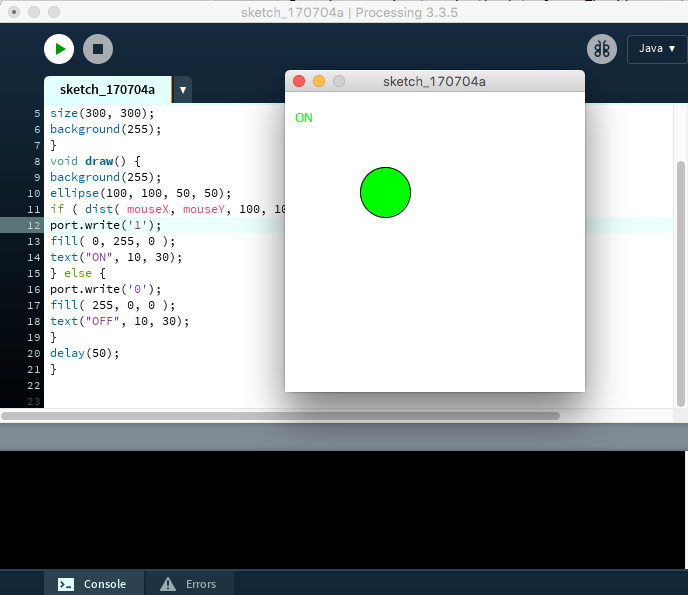Click the text("OFF", 10, 30) line
This screenshot has height=595, width=688.
(x=119, y=321)
